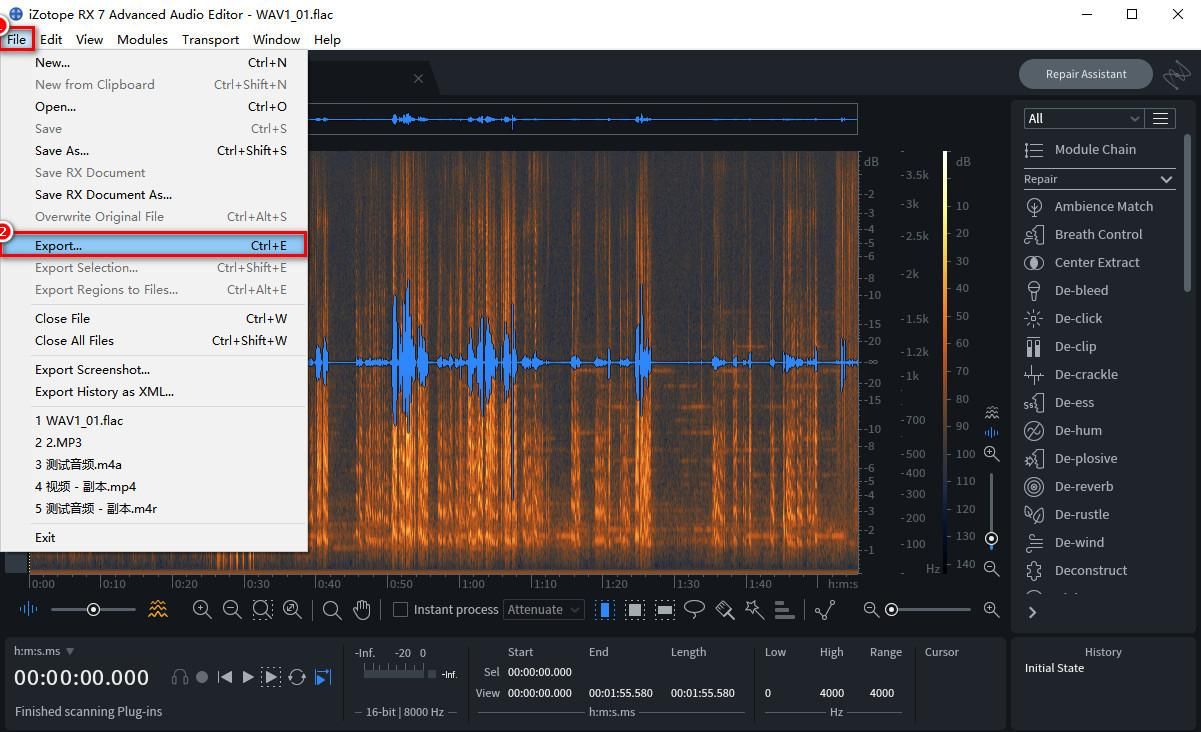Adjust the playback volume slider
This screenshot has height=732, width=1201.
[x=94, y=609]
